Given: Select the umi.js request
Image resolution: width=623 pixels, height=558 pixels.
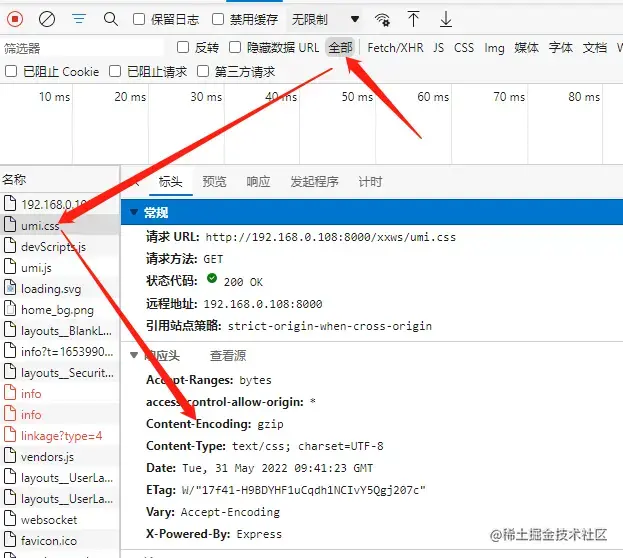Looking at the screenshot, I should 60,267.
